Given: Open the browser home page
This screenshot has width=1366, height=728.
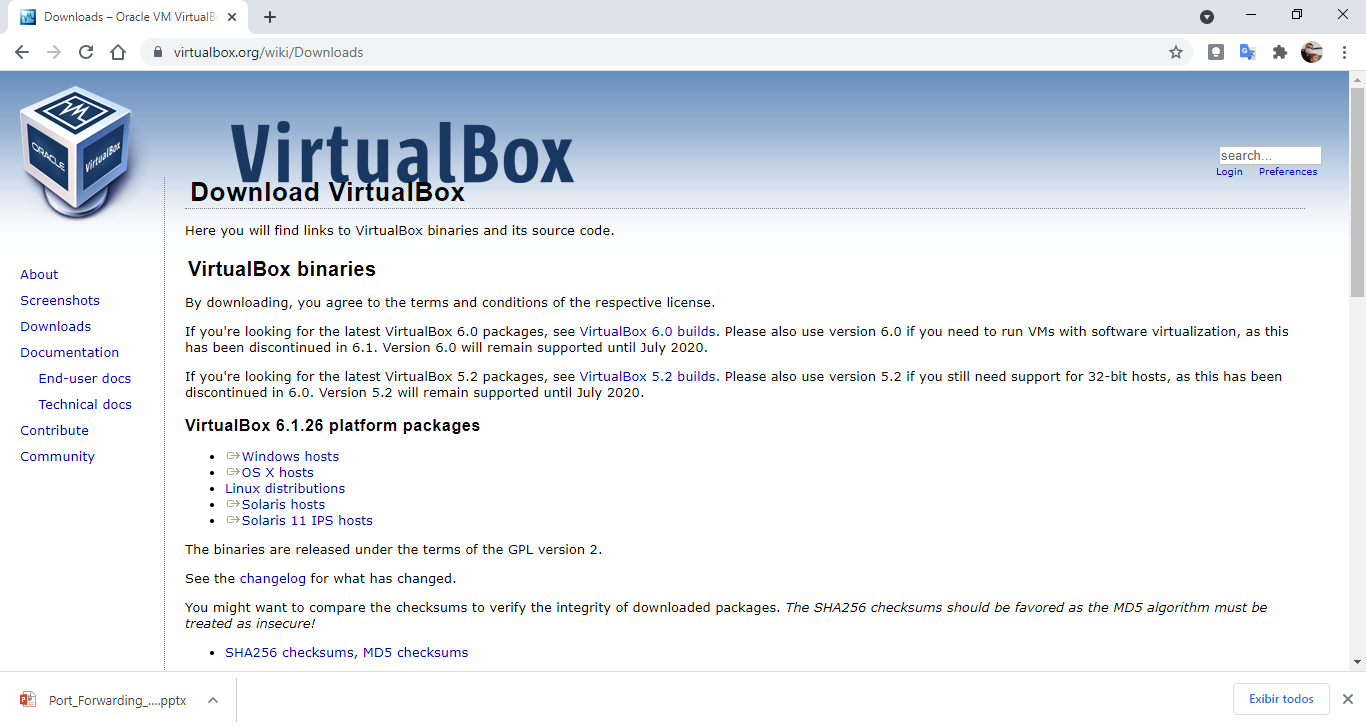Looking at the screenshot, I should [118, 52].
